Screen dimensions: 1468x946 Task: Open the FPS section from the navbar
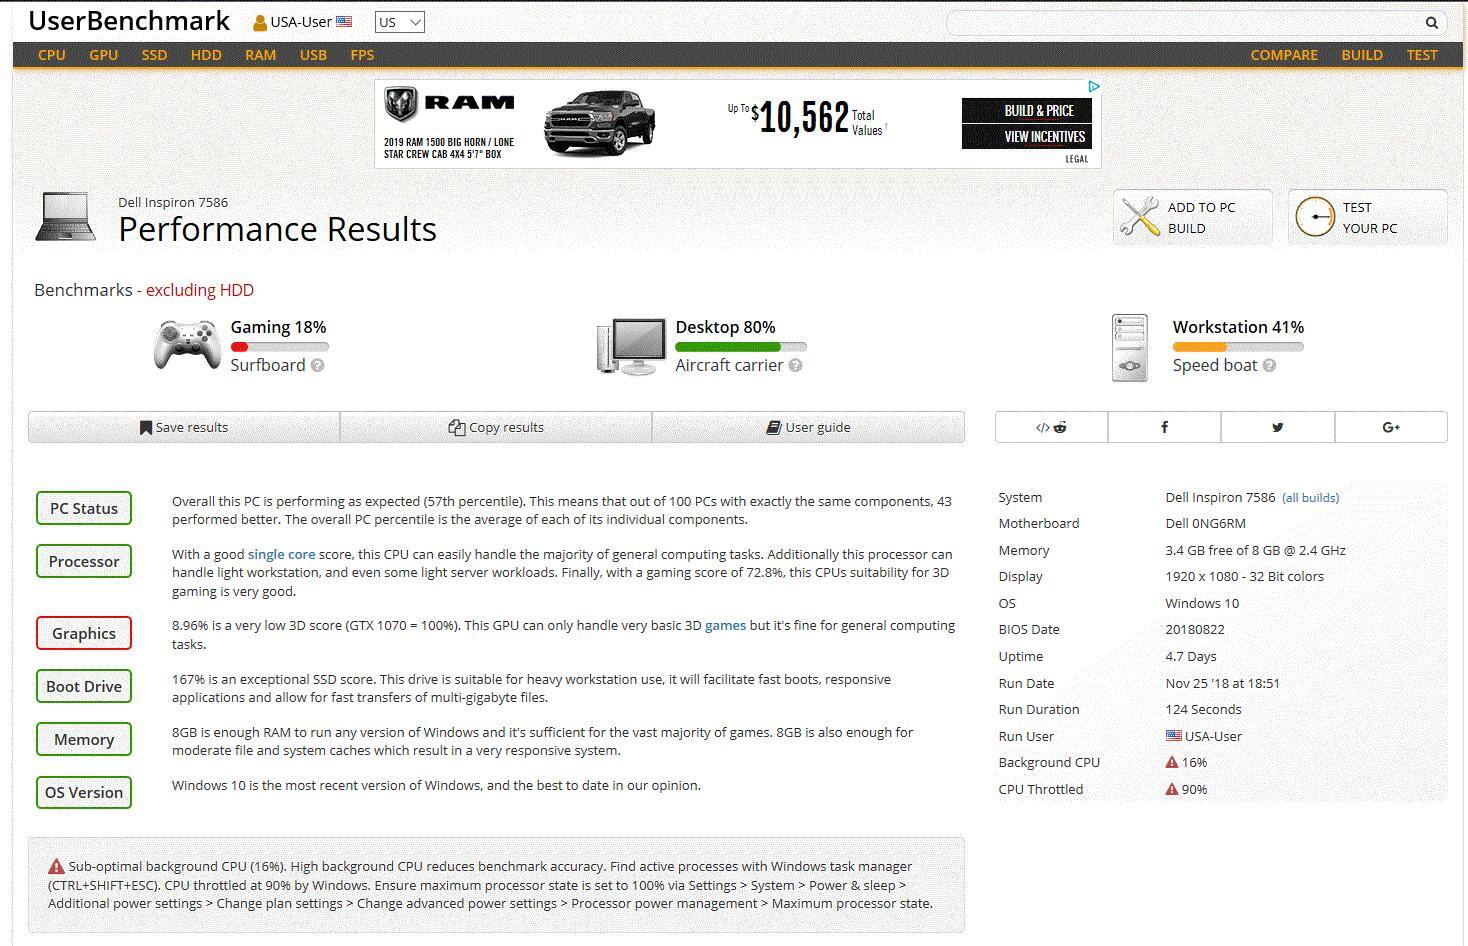coord(362,55)
